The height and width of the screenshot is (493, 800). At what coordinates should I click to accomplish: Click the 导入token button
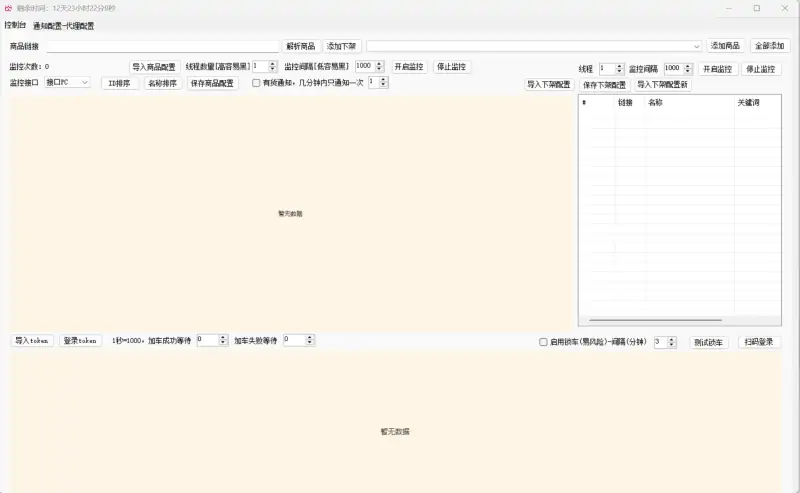pos(32,341)
